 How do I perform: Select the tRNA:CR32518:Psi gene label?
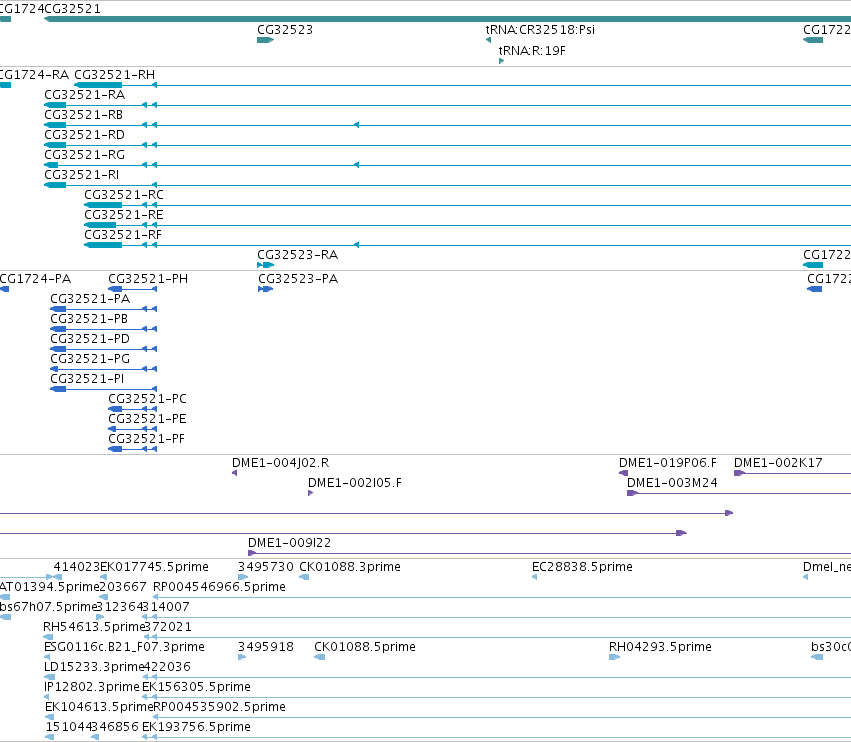click(x=540, y=30)
